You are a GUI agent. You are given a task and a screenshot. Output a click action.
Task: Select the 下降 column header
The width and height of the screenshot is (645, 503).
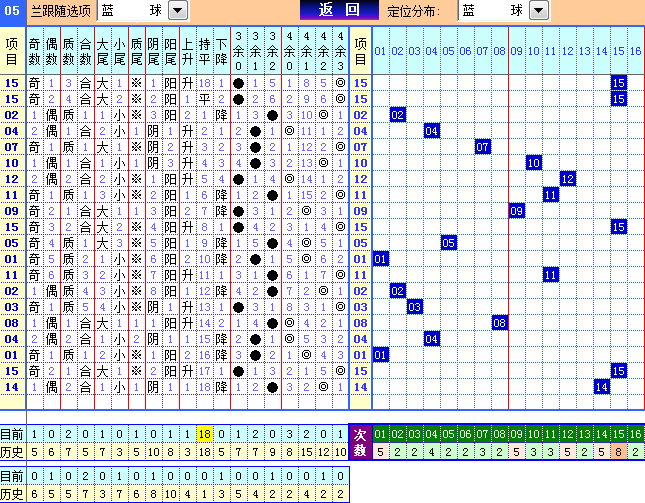[222, 51]
